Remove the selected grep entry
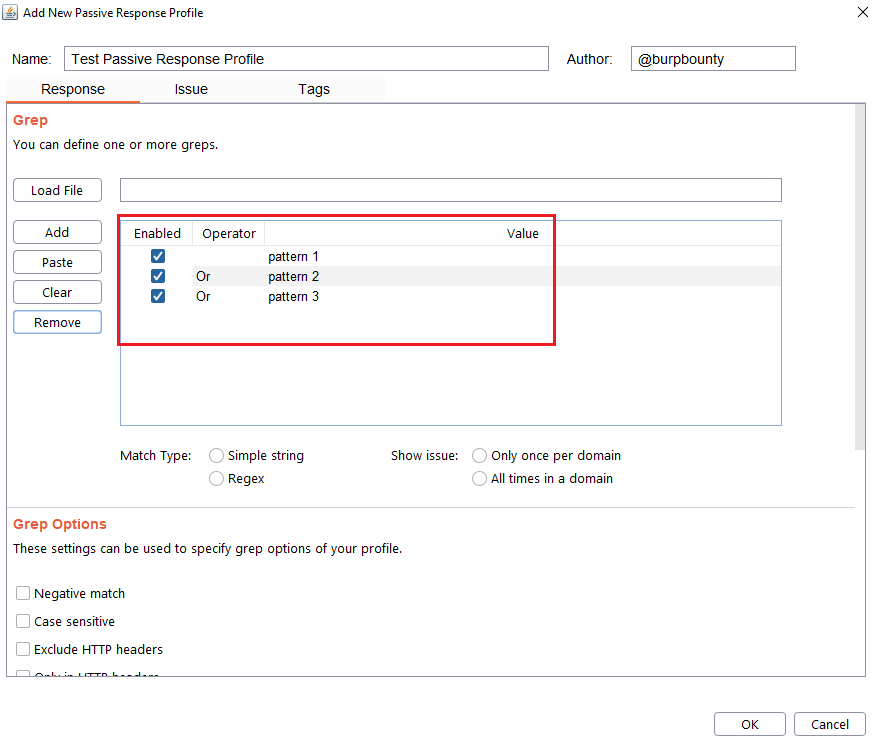The image size is (878, 746). (x=57, y=323)
